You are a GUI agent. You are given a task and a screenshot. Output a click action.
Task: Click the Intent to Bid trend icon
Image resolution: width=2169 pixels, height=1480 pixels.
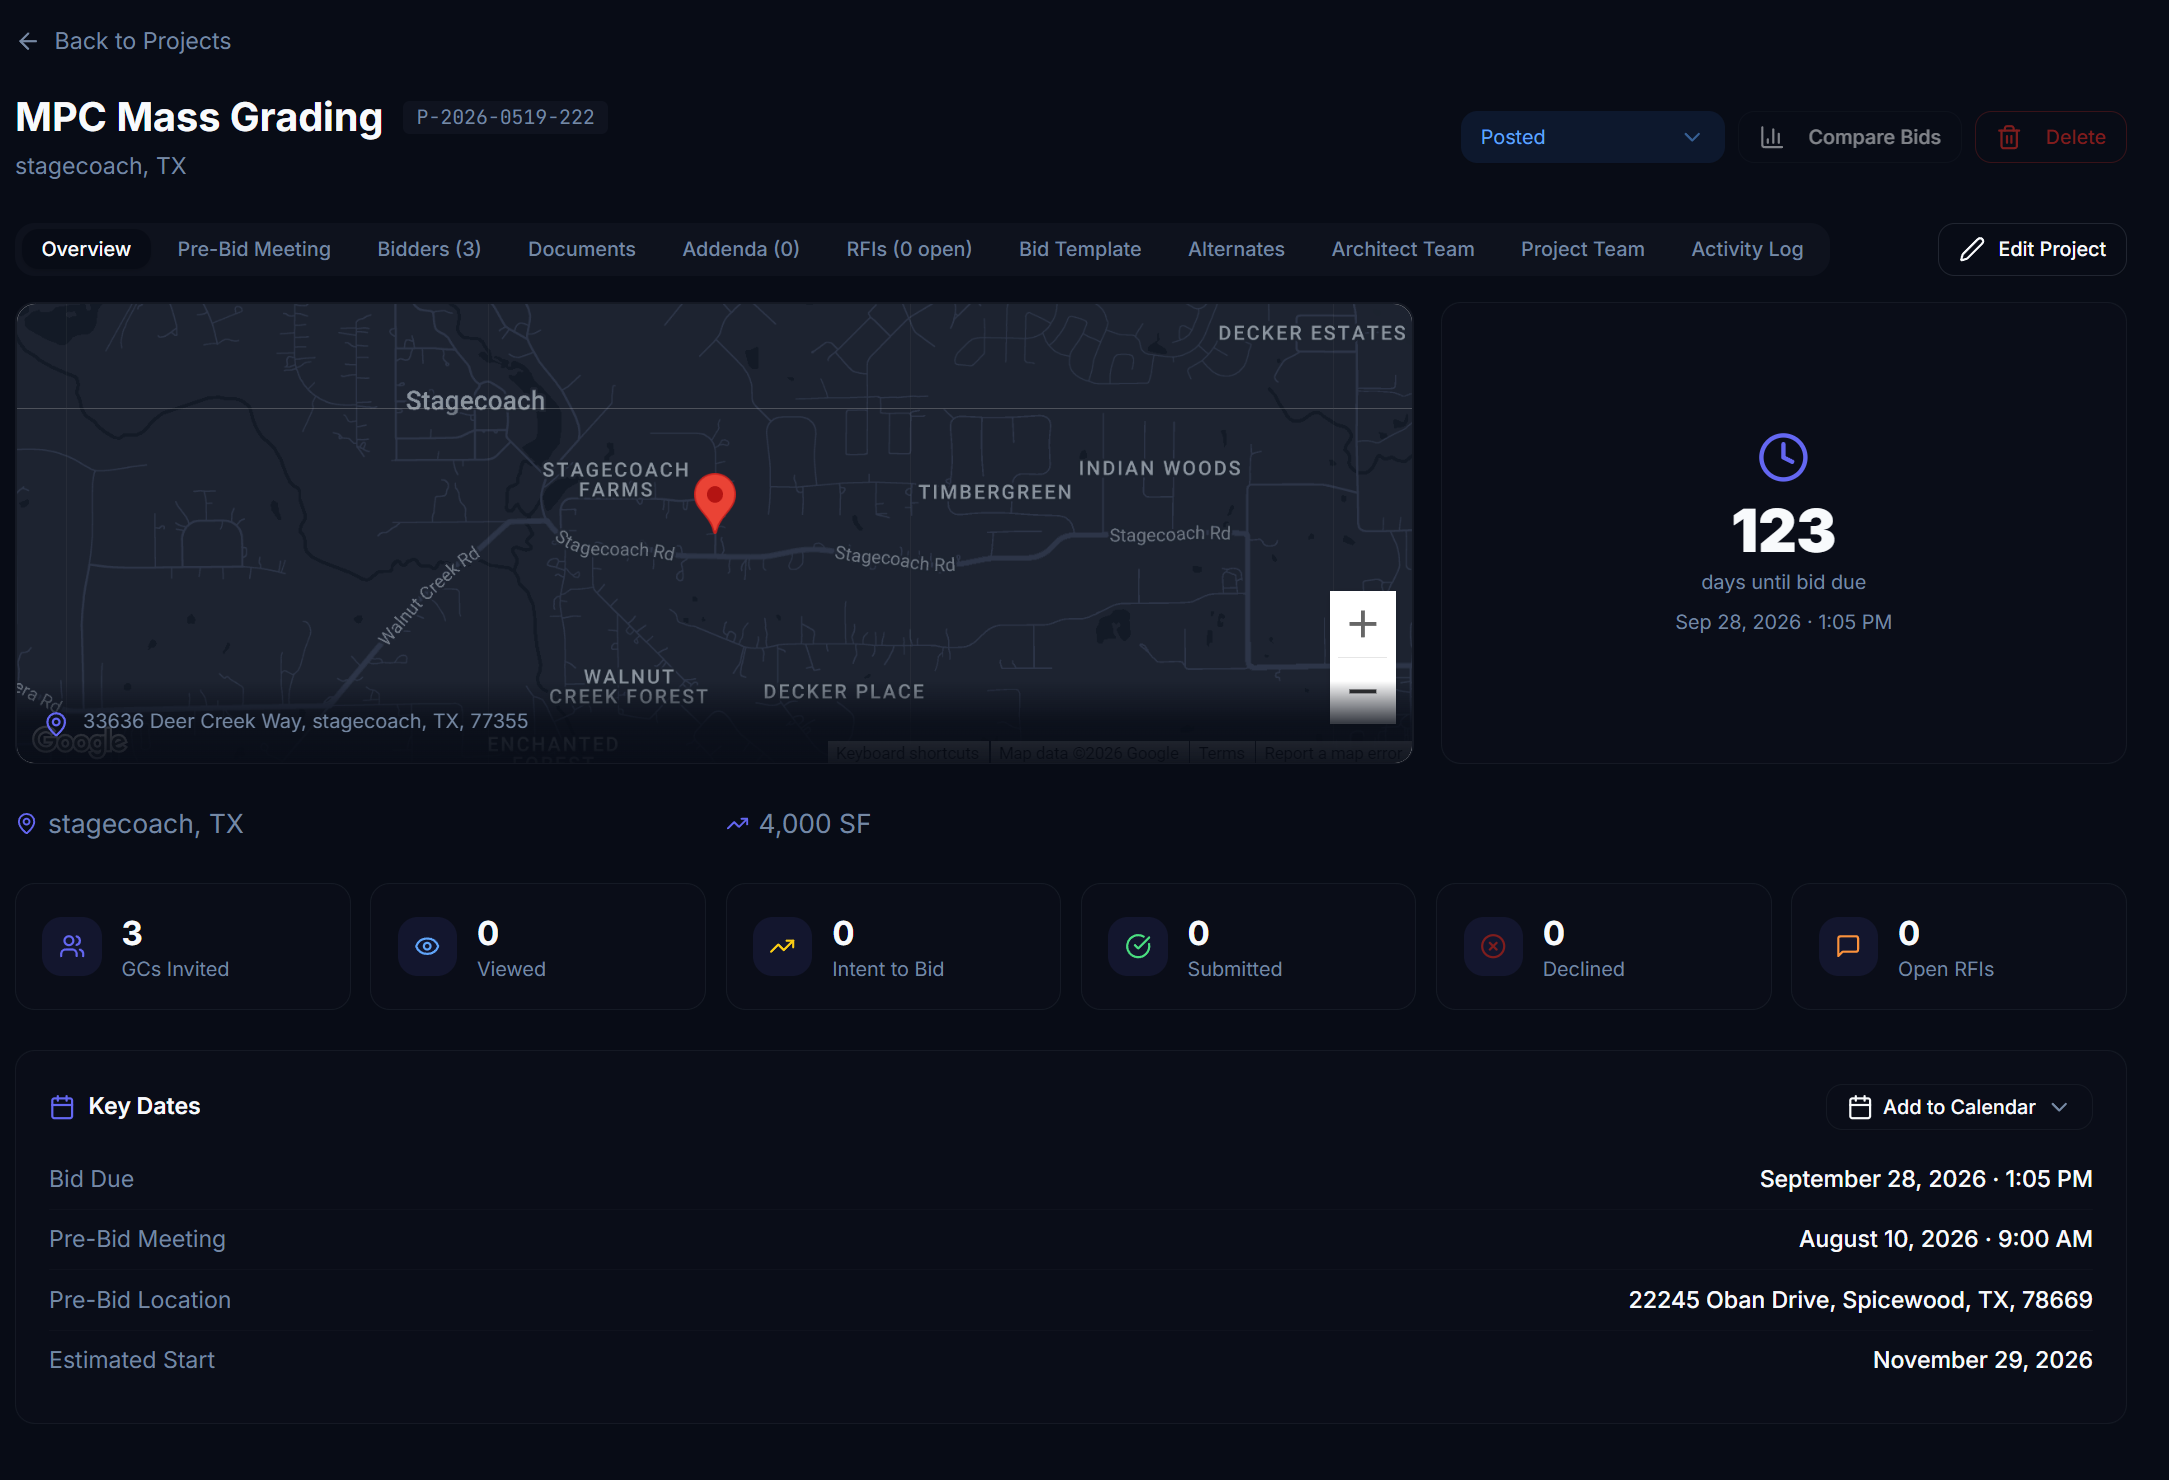point(782,946)
